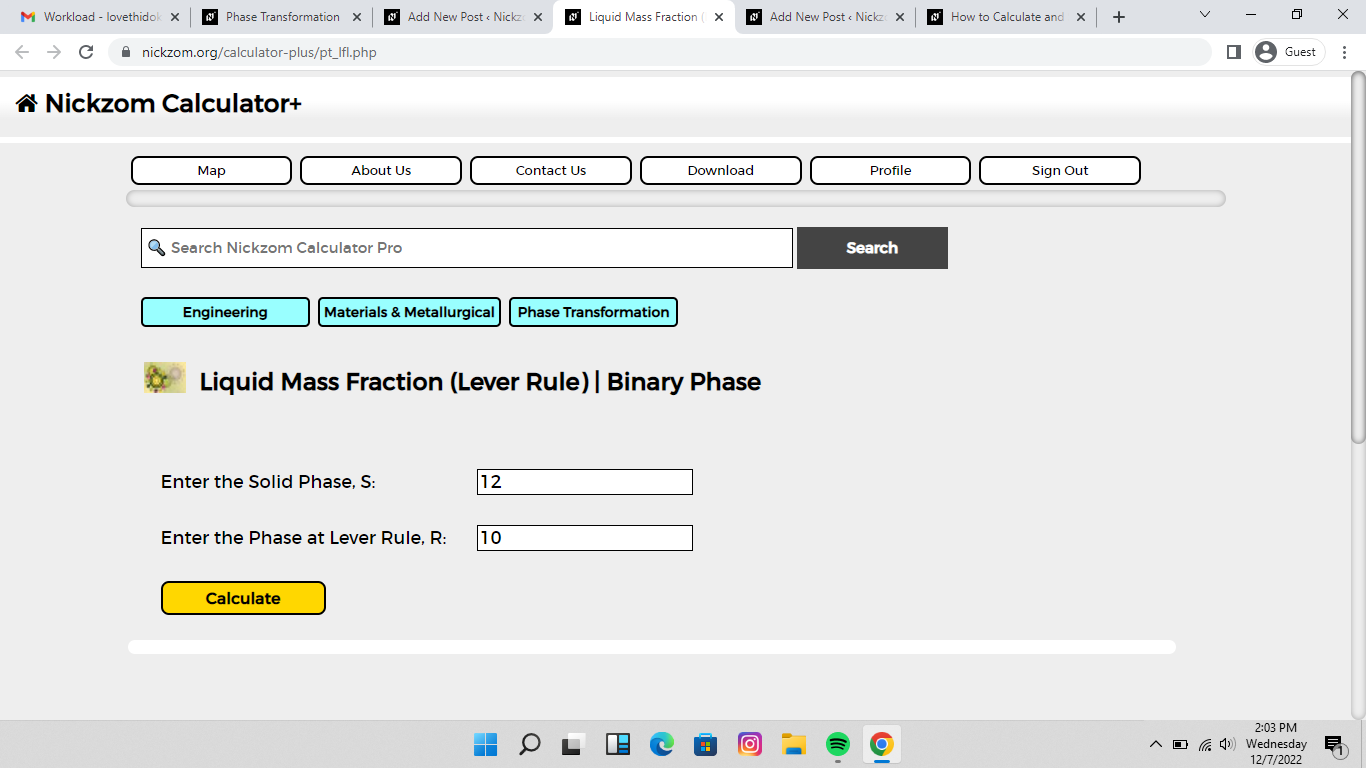Click the Solid Phase S input field
The height and width of the screenshot is (768, 1366).
click(x=585, y=482)
